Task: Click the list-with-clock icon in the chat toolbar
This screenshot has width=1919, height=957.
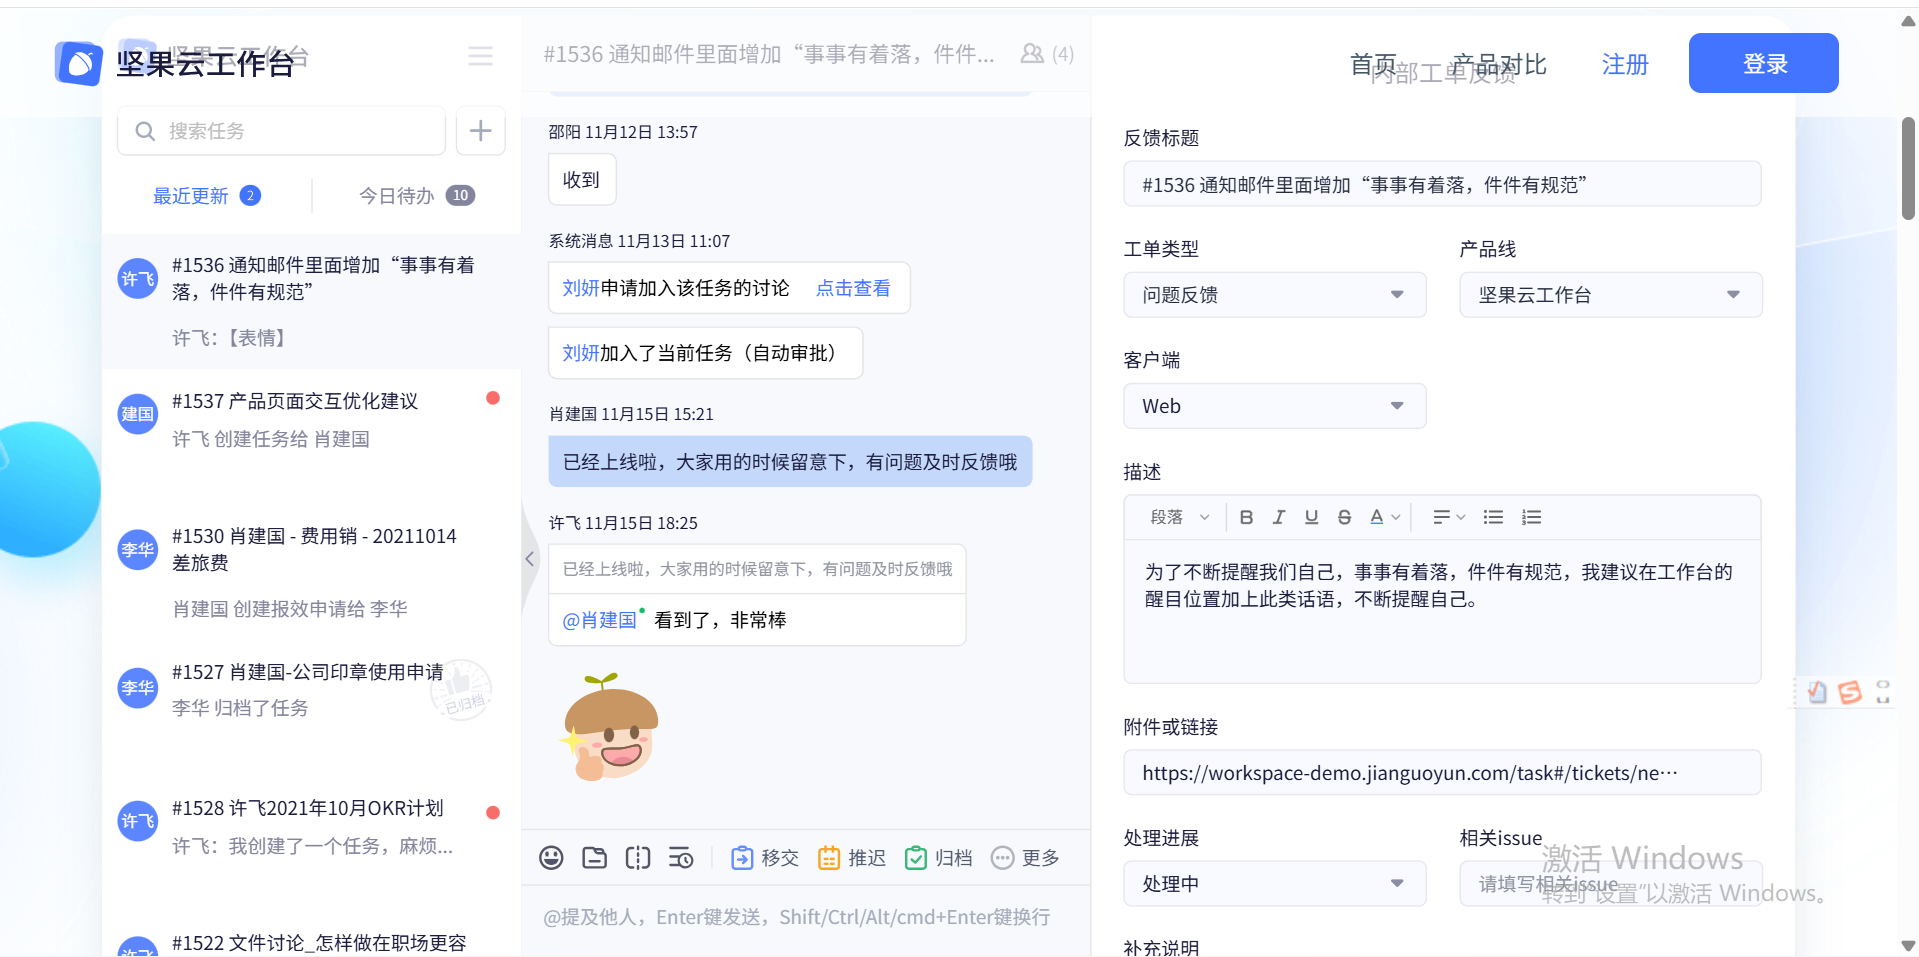Action: (x=681, y=858)
